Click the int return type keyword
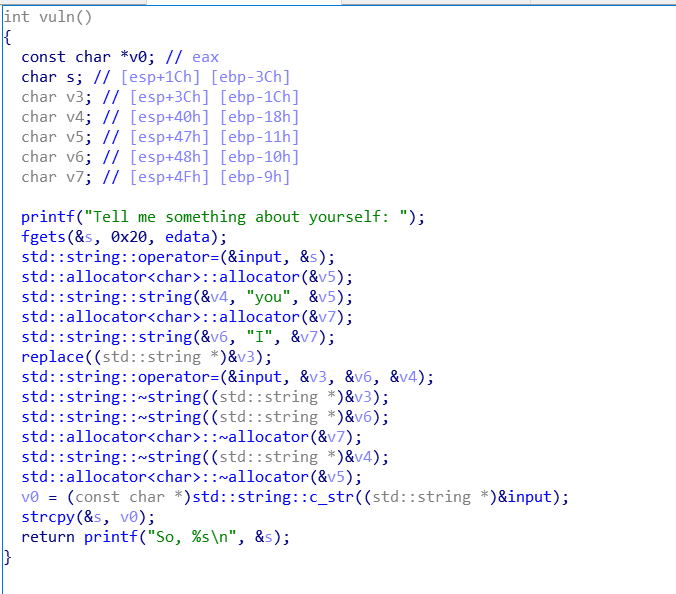Image resolution: width=676 pixels, height=594 pixels. (x=16, y=17)
